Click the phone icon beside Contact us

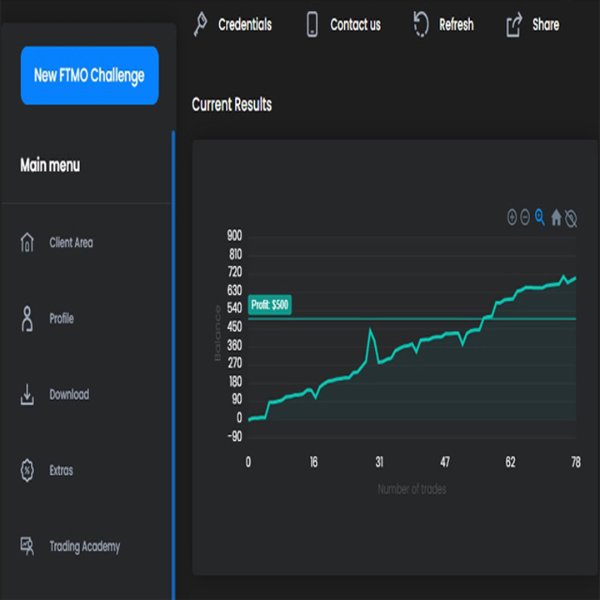[312, 24]
